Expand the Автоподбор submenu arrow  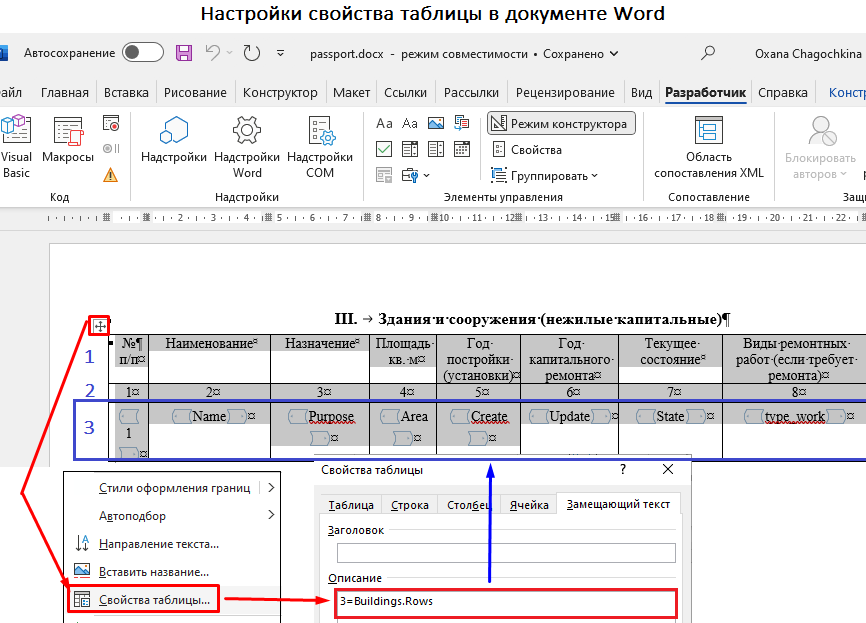point(271,515)
